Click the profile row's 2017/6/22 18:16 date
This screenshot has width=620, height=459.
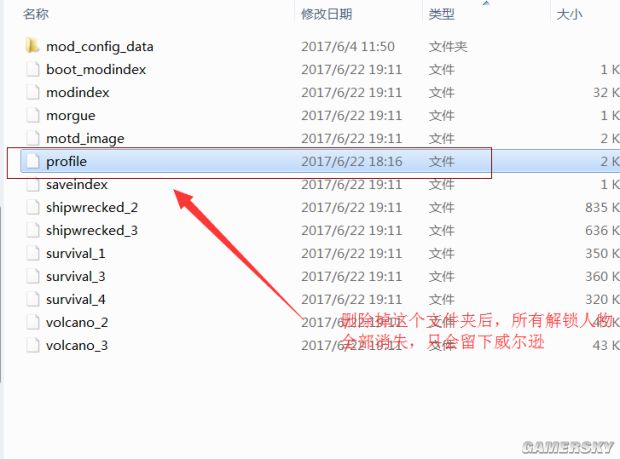352,161
